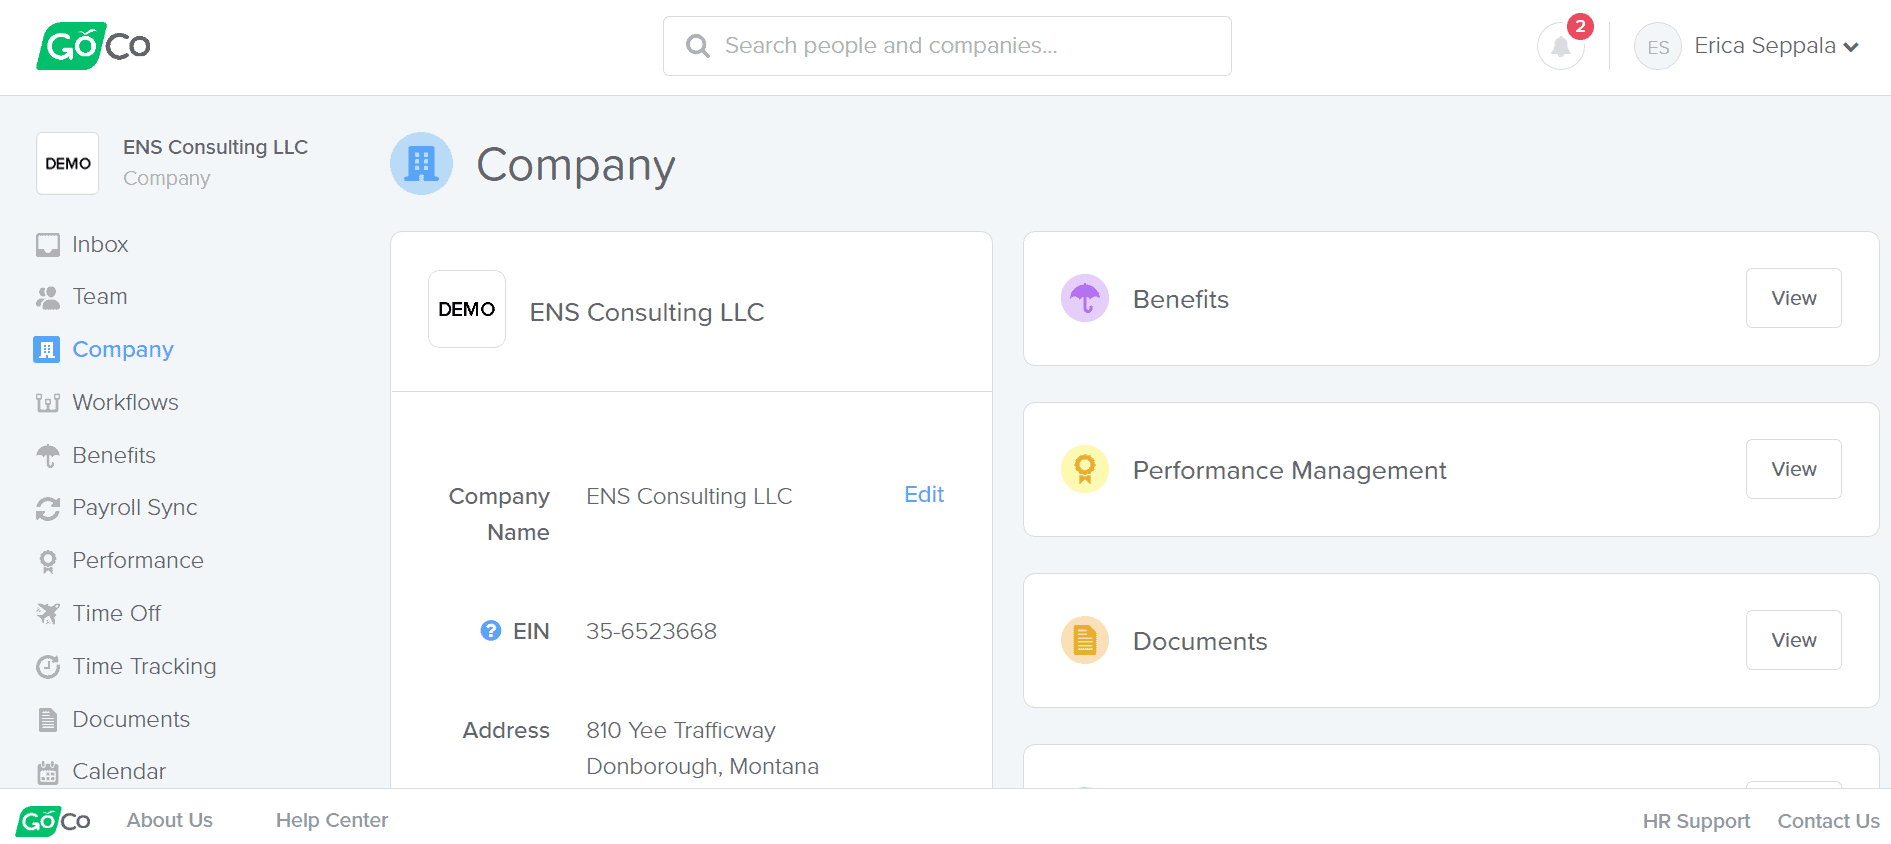Screen dimensions: 1891x844
Task: Open Payroll Sync in sidebar
Action: pos(134,508)
